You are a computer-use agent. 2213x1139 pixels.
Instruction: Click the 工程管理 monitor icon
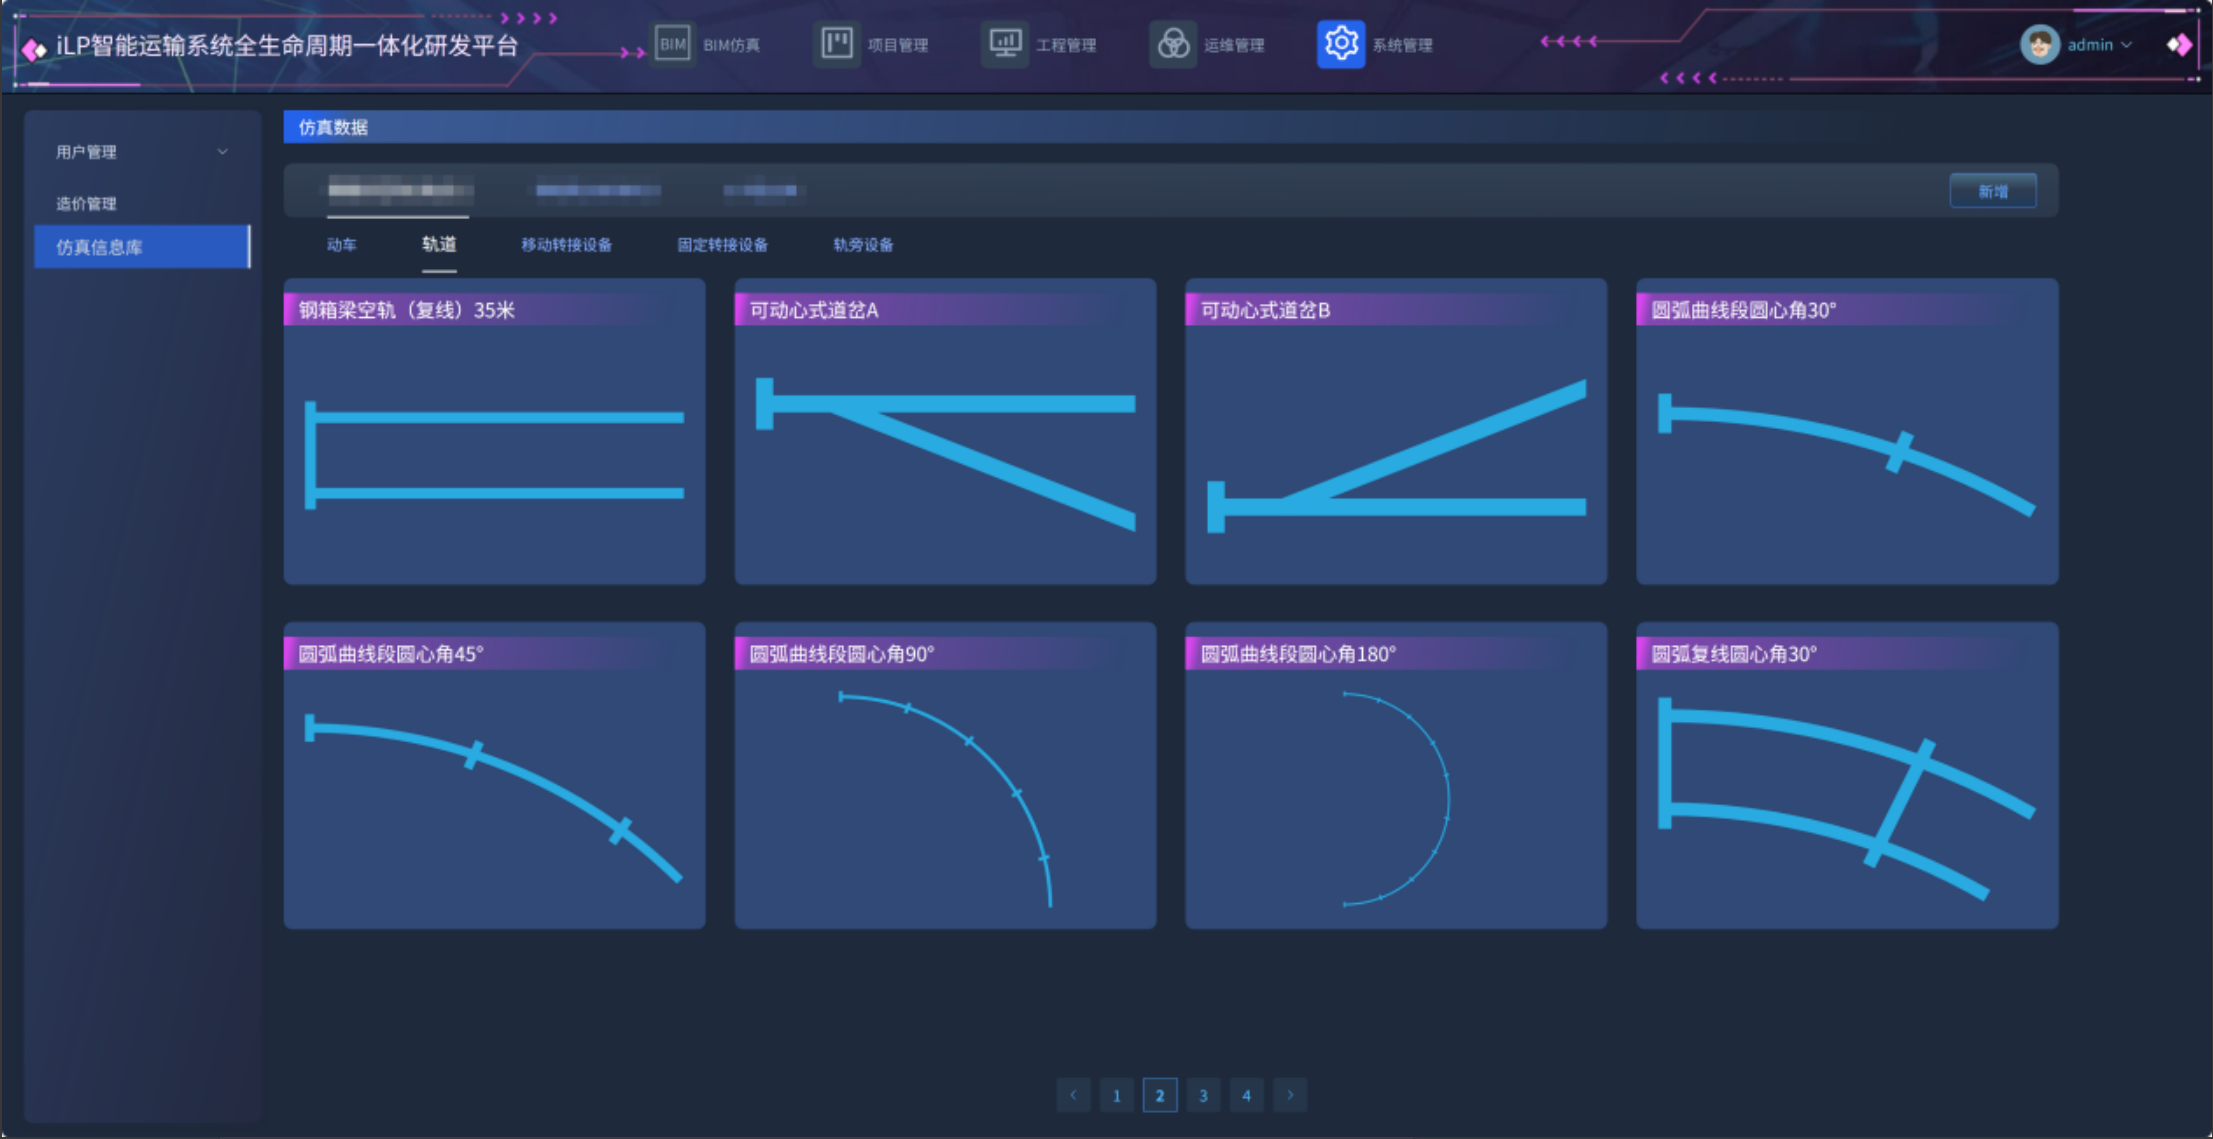point(1004,44)
